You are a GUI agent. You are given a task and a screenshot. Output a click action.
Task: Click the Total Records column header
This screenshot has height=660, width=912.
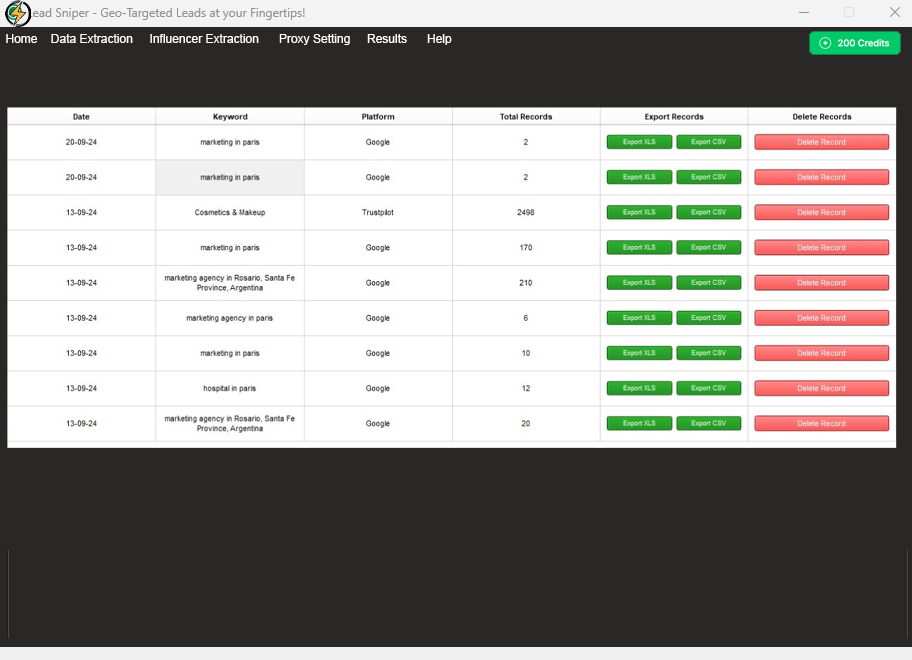(x=526, y=116)
